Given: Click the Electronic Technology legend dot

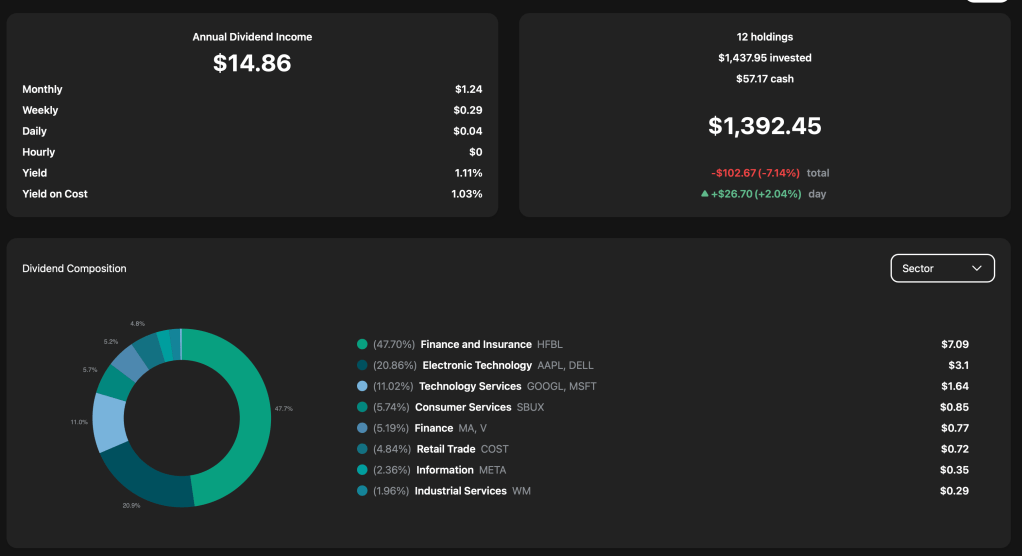Looking at the screenshot, I should 362,365.
